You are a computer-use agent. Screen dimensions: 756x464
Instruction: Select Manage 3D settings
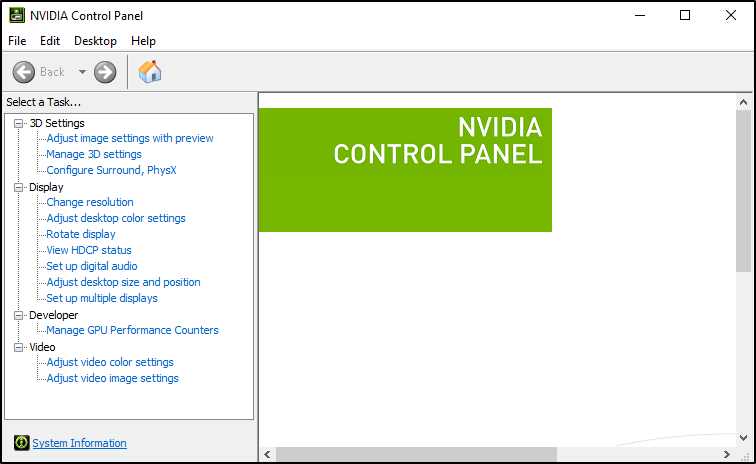click(94, 154)
